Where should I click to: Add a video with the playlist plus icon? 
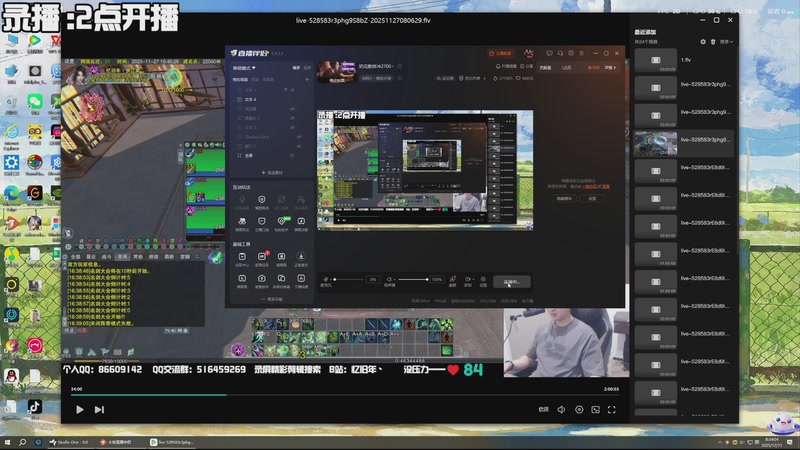click(703, 42)
